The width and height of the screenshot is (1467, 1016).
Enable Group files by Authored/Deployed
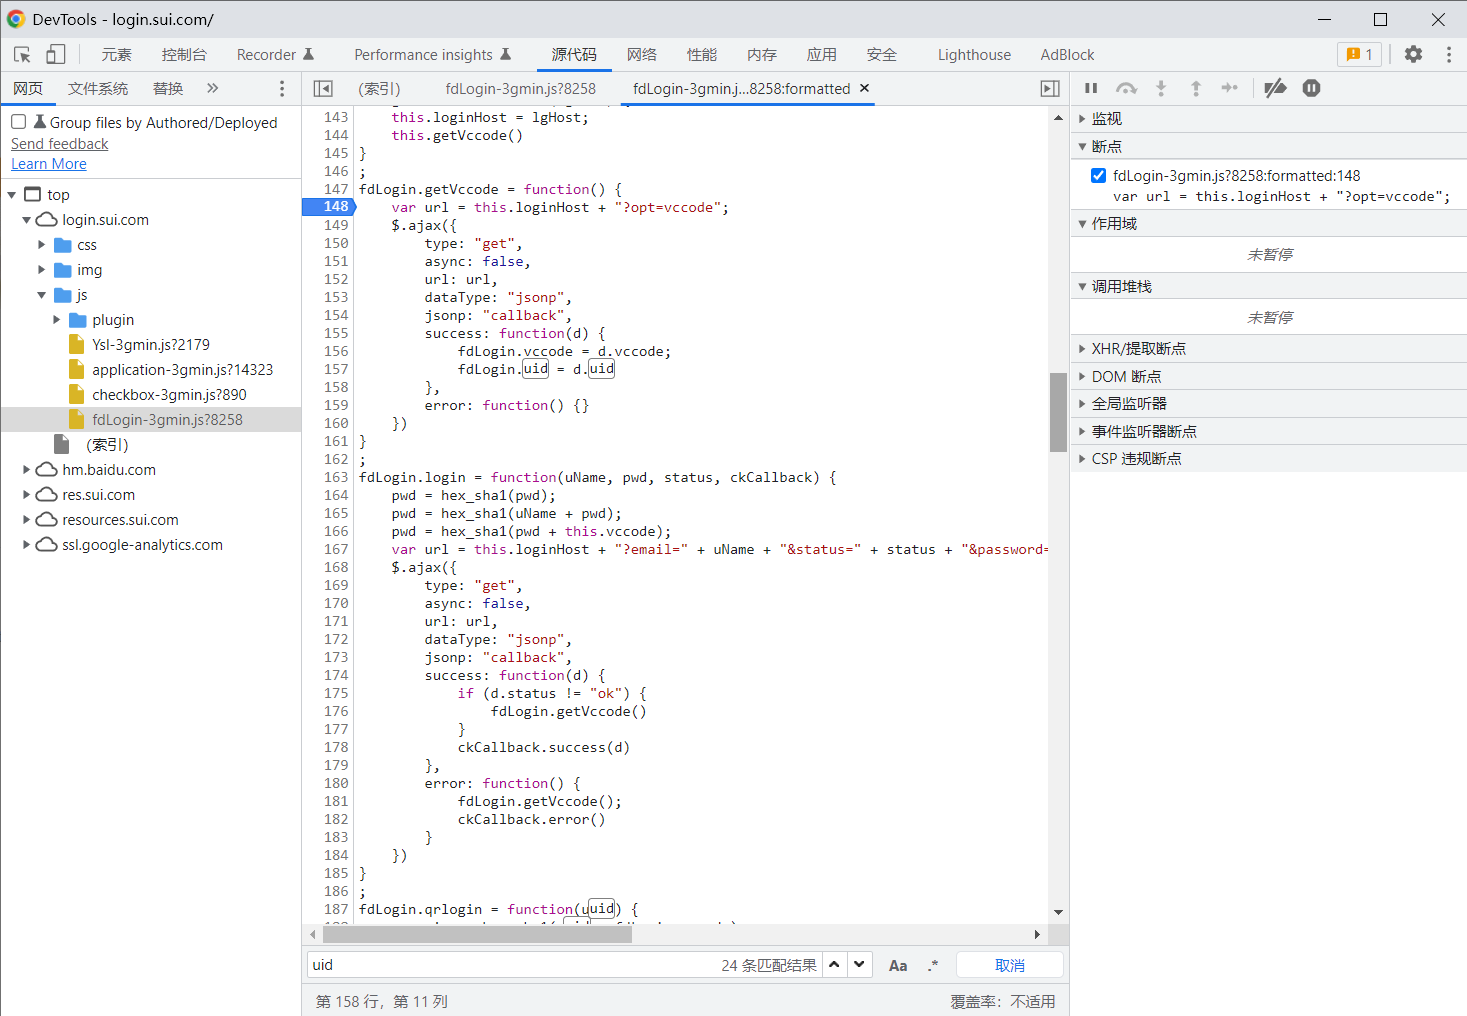click(x=19, y=122)
